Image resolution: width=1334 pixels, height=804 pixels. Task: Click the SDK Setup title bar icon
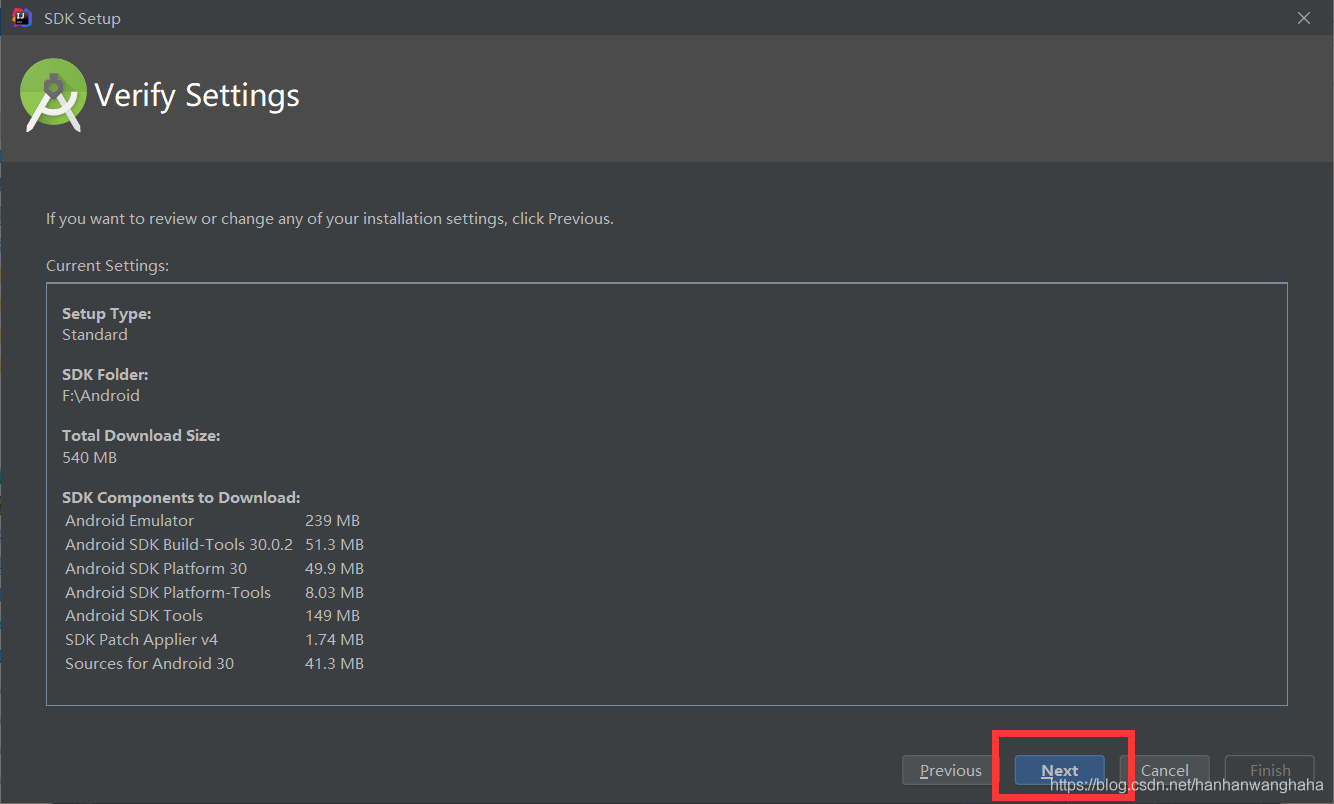(x=20, y=17)
